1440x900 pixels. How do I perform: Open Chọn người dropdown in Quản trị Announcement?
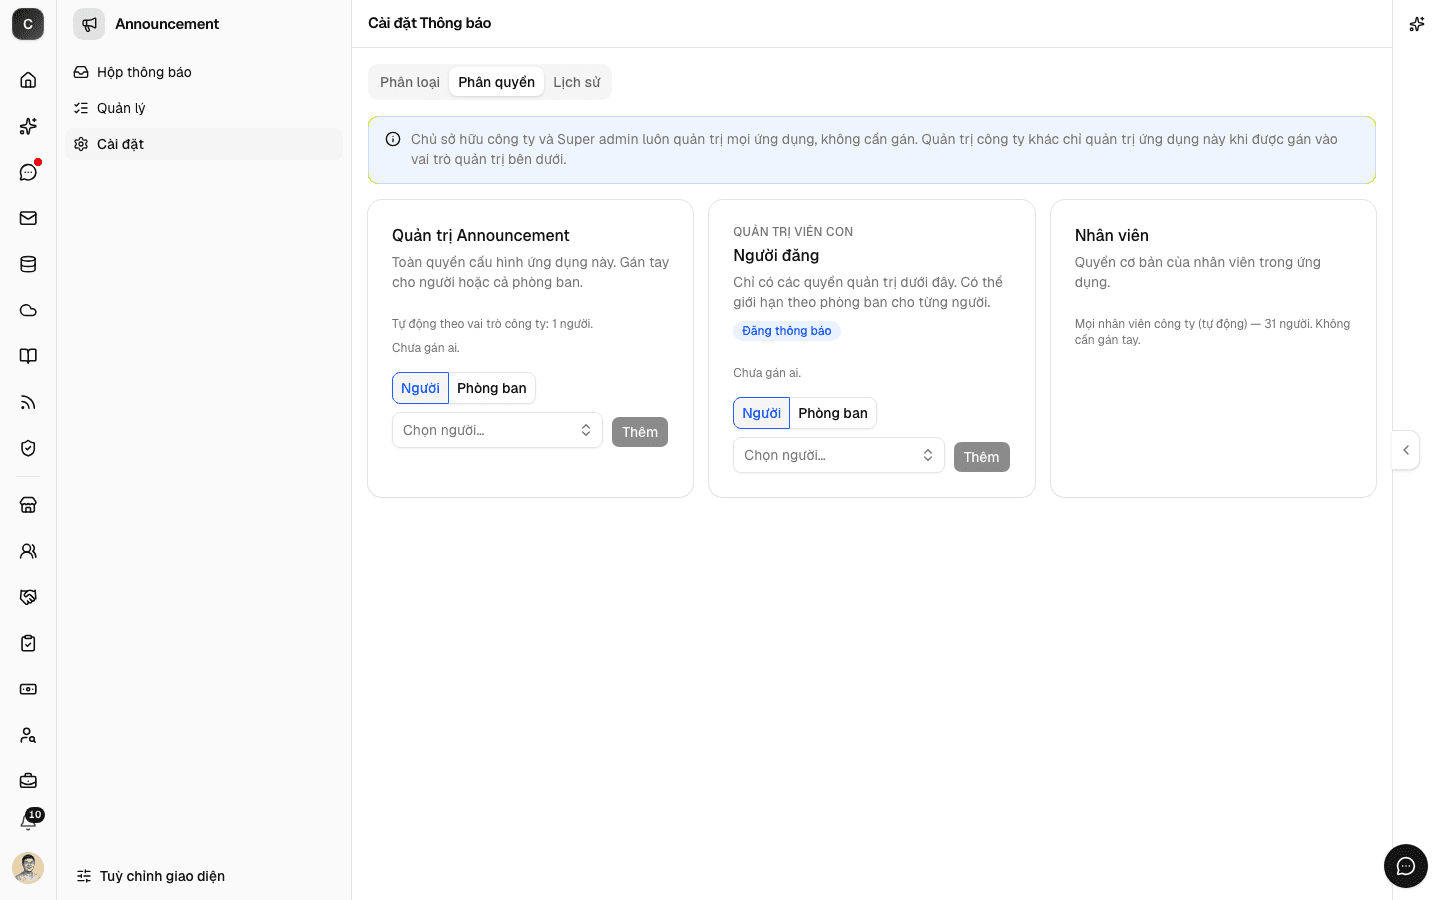coord(497,430)
